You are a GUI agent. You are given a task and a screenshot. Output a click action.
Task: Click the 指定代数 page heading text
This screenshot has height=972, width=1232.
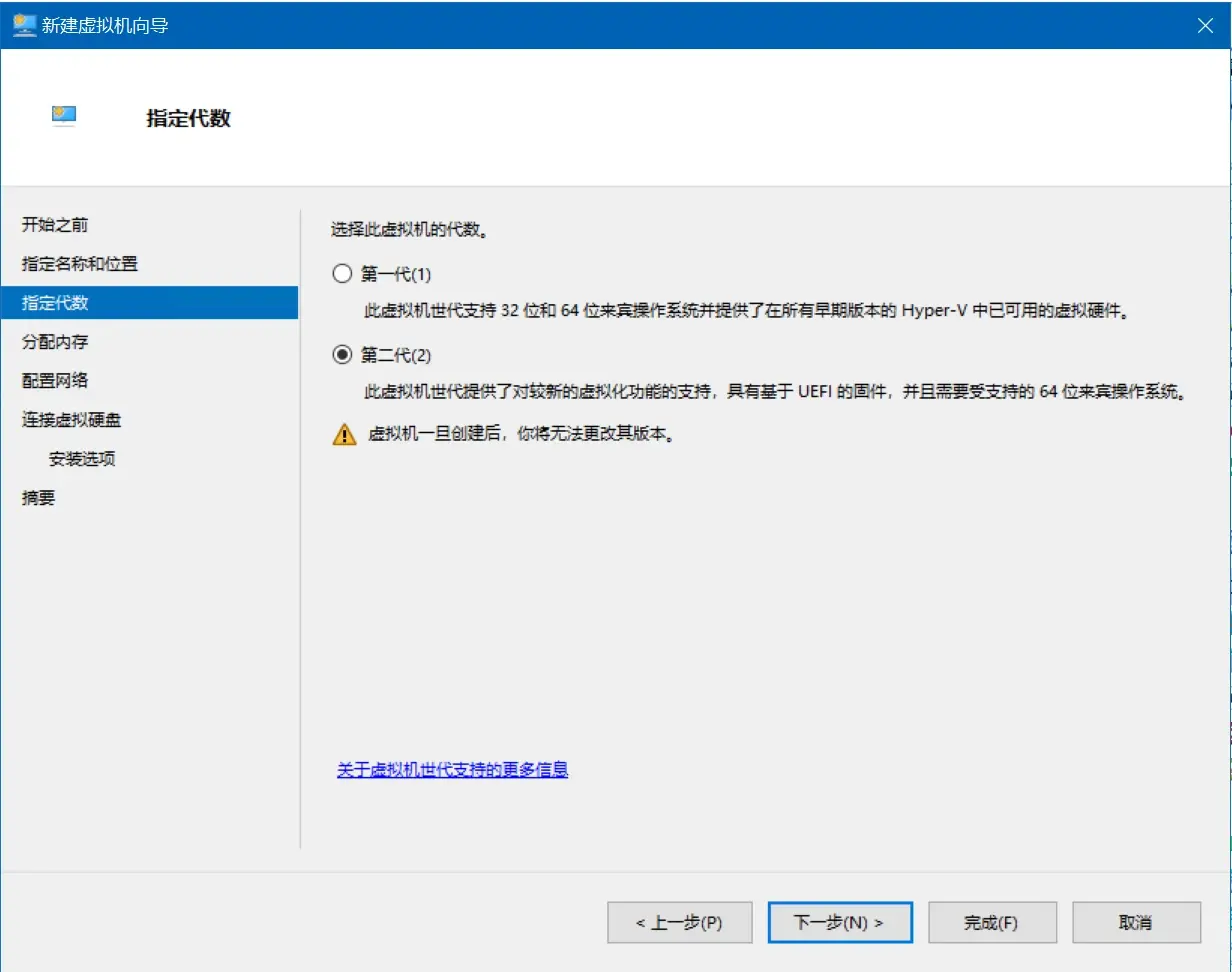click(x=188, y=118)
